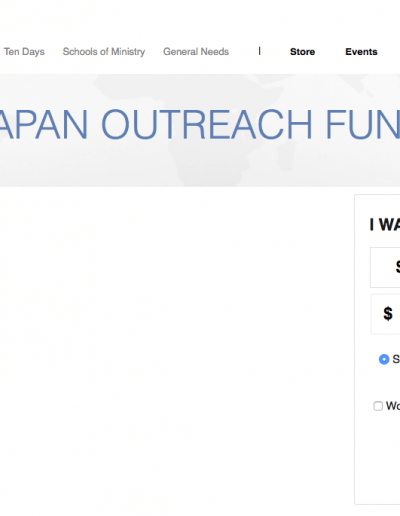The height and width of the screenshot is (516, 400).
Task: Click the world map banner background
Action: (200, 163)
